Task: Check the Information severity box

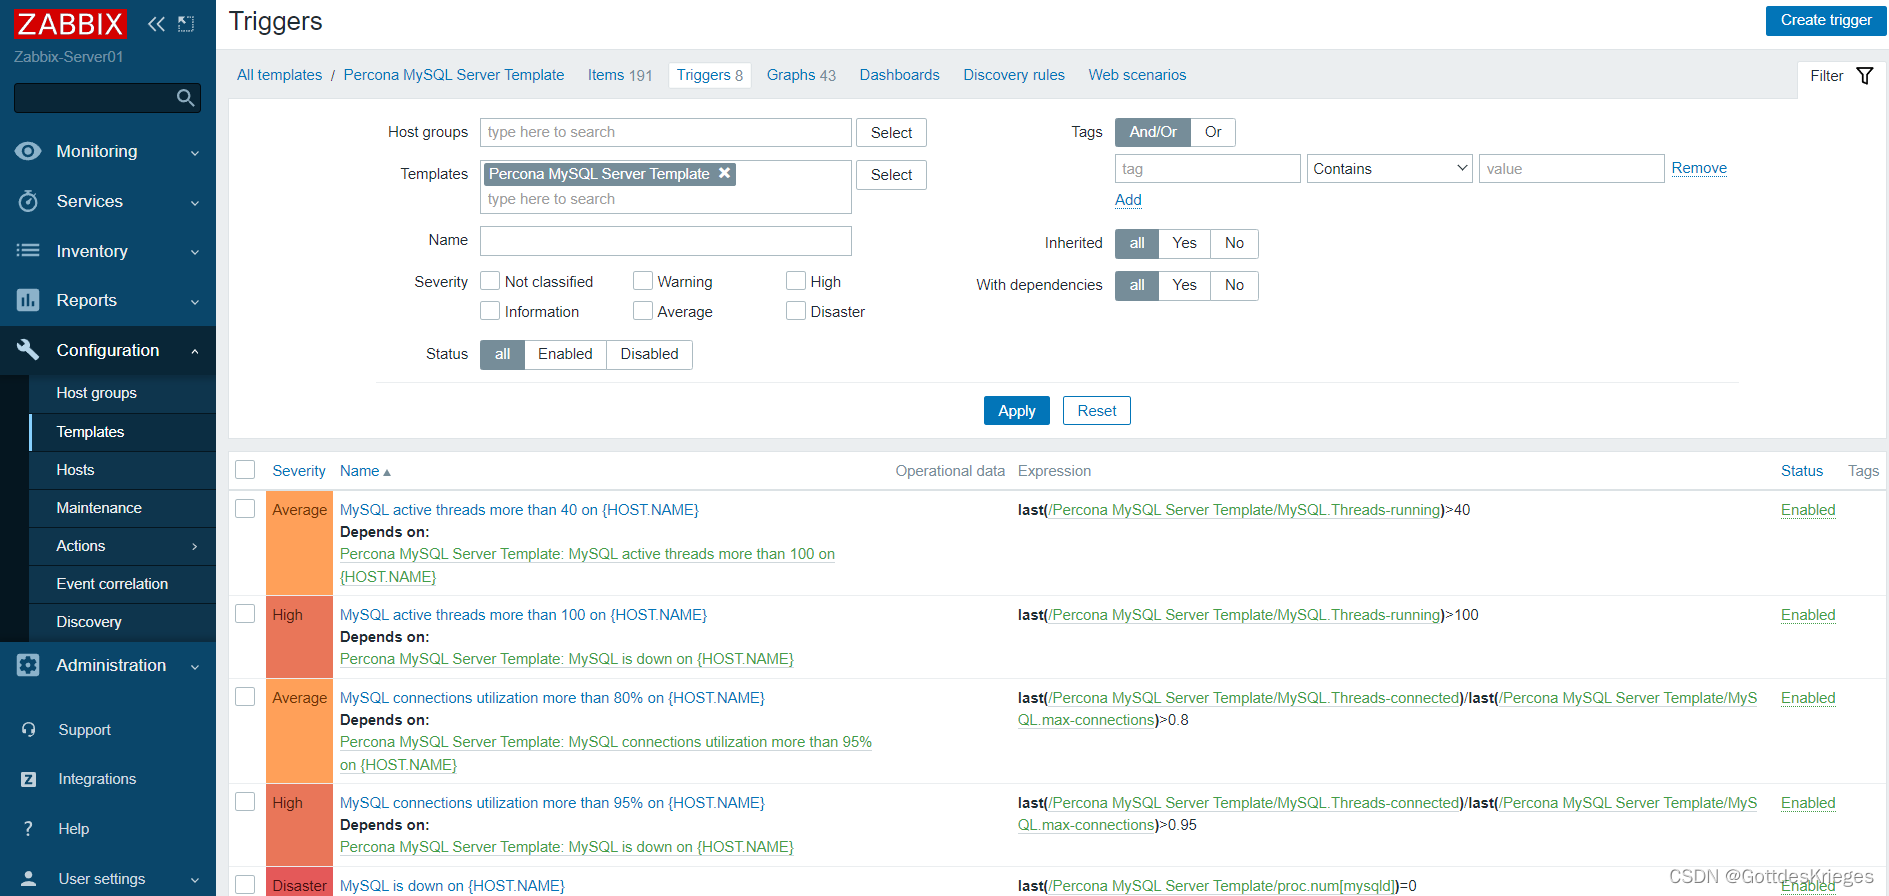Action: pos(490,311)
